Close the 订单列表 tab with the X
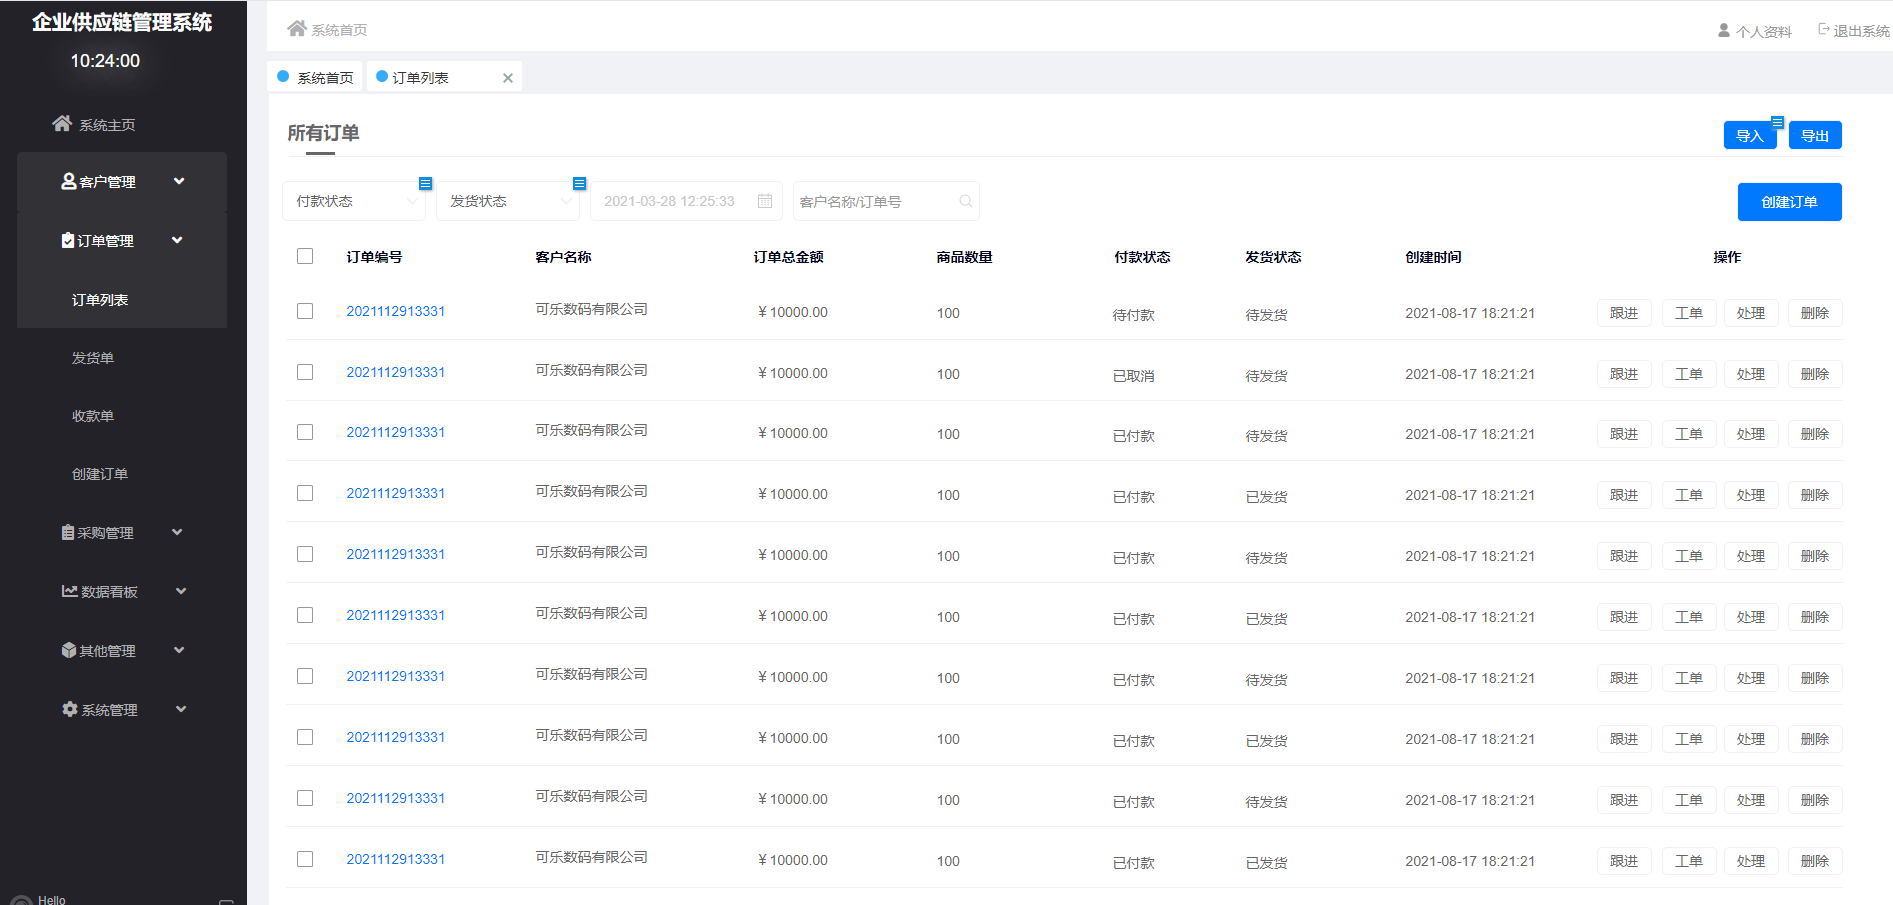 (x=508, y=78)
